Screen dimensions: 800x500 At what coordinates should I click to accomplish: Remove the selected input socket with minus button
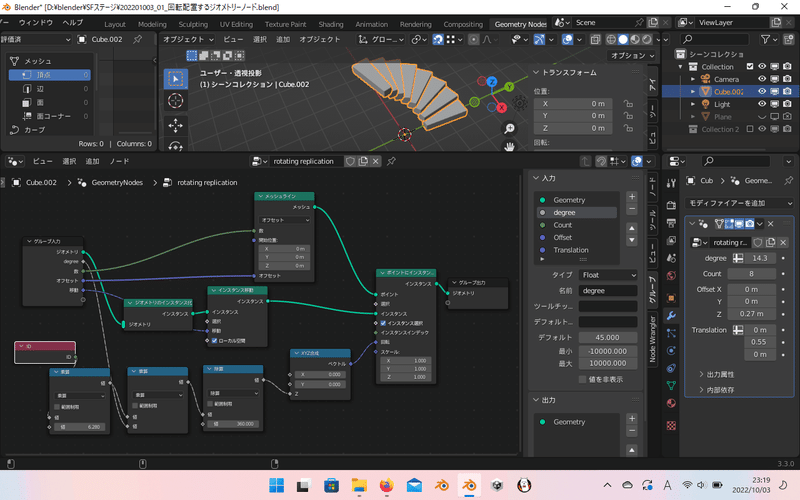click(632, 209)
